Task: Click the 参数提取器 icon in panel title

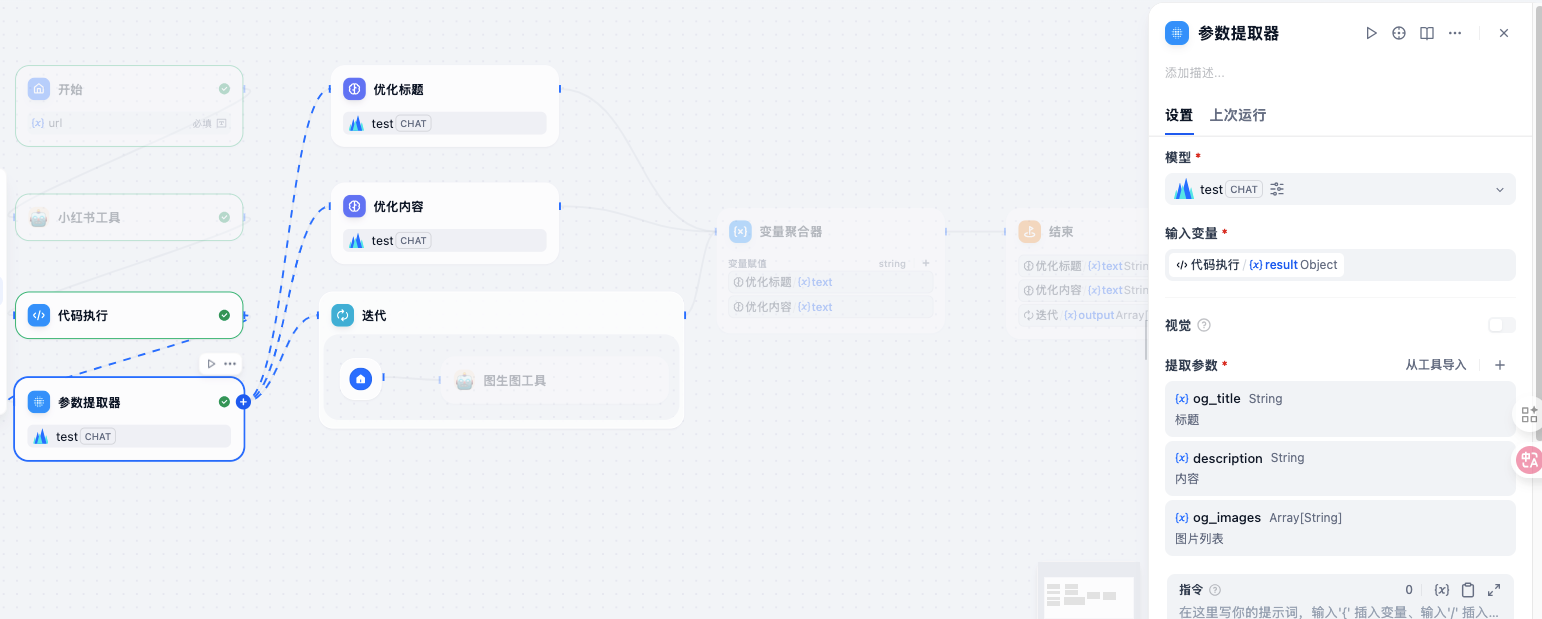Action: (x=1177, y=33)
